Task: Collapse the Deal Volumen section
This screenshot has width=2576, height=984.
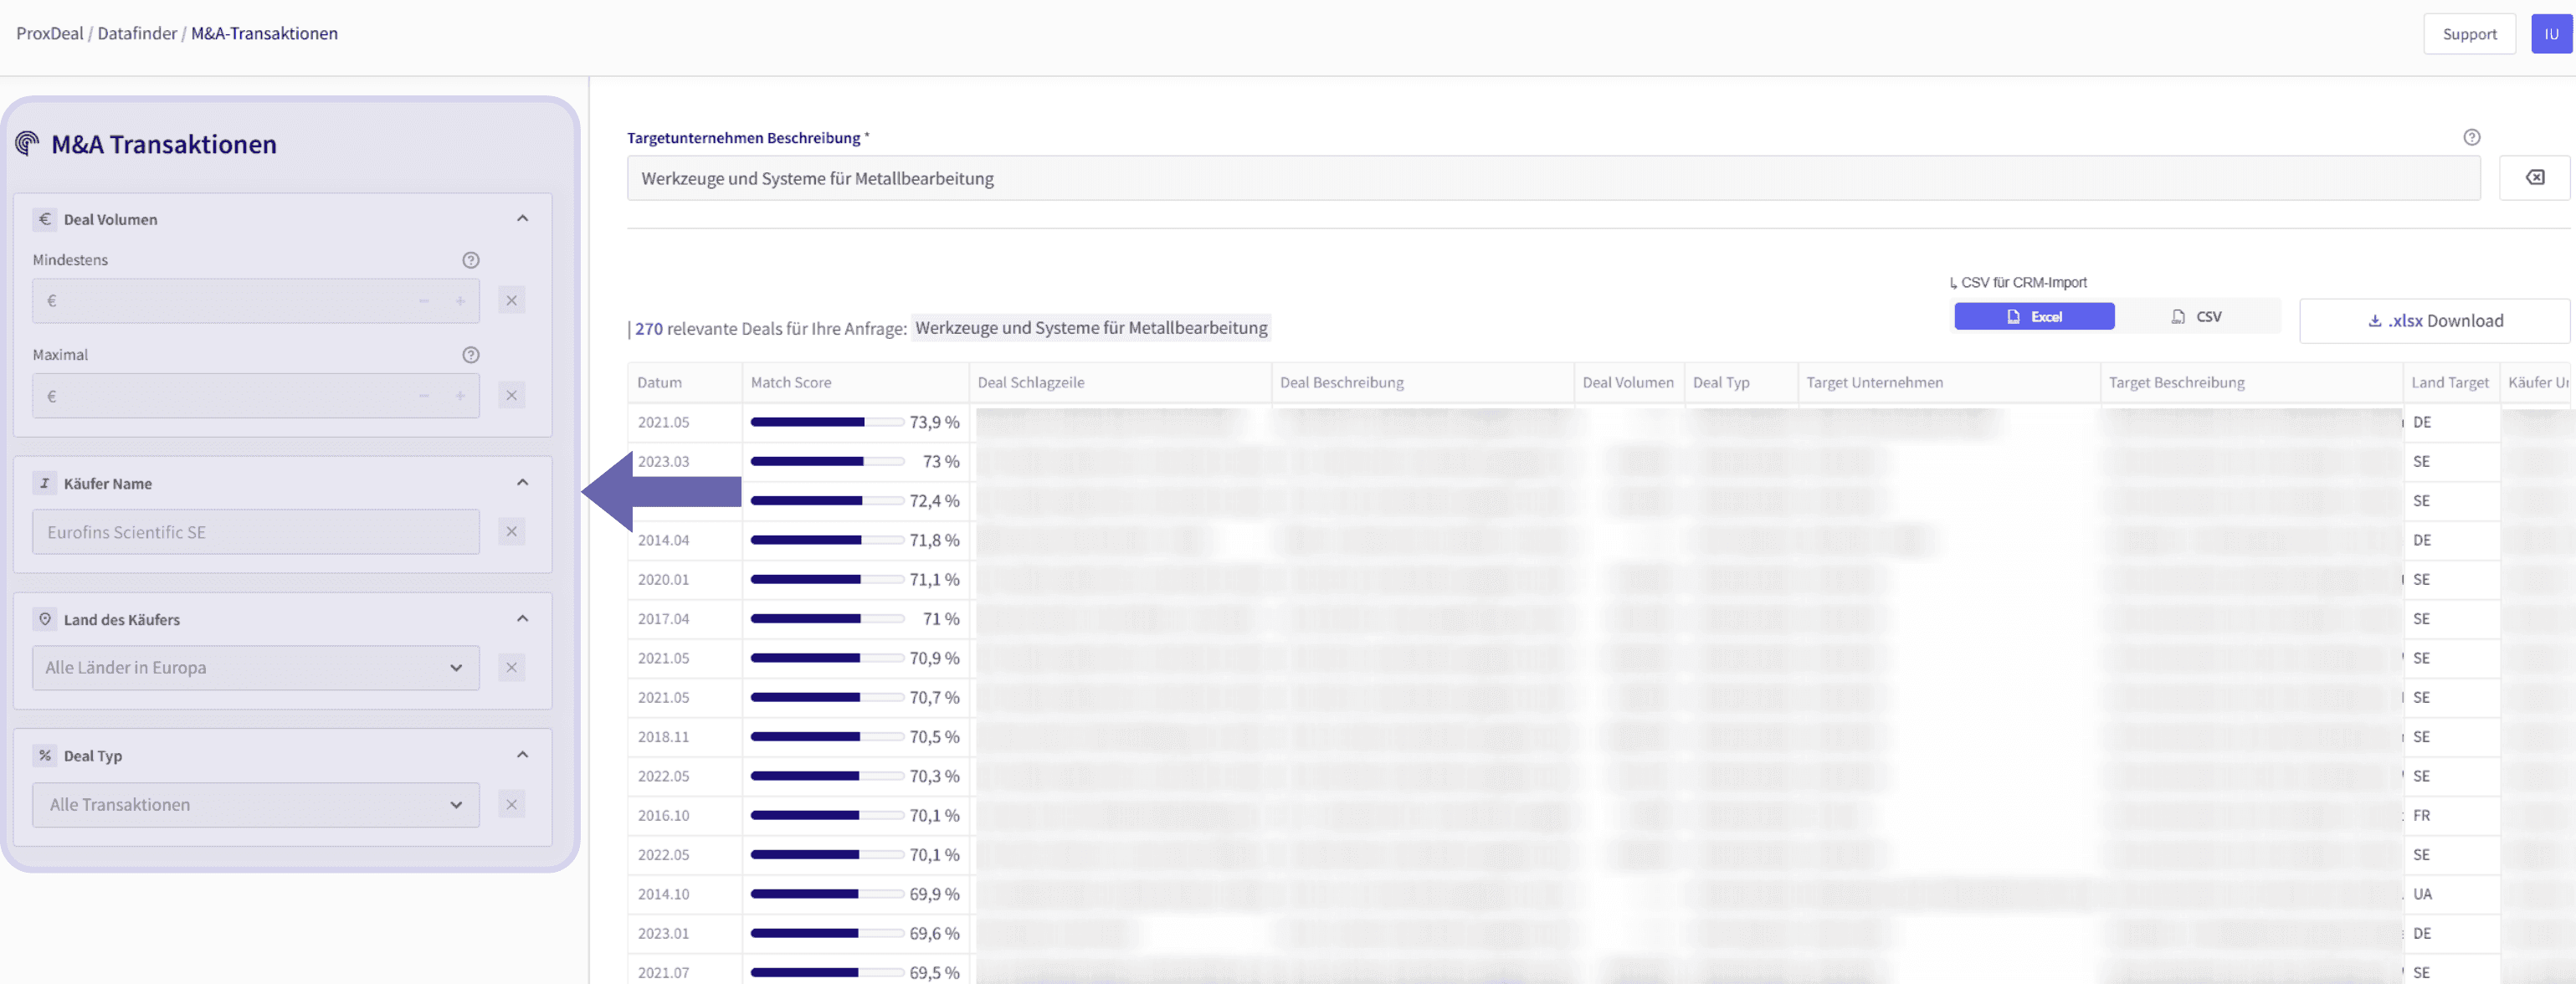Action: [522, 218]
